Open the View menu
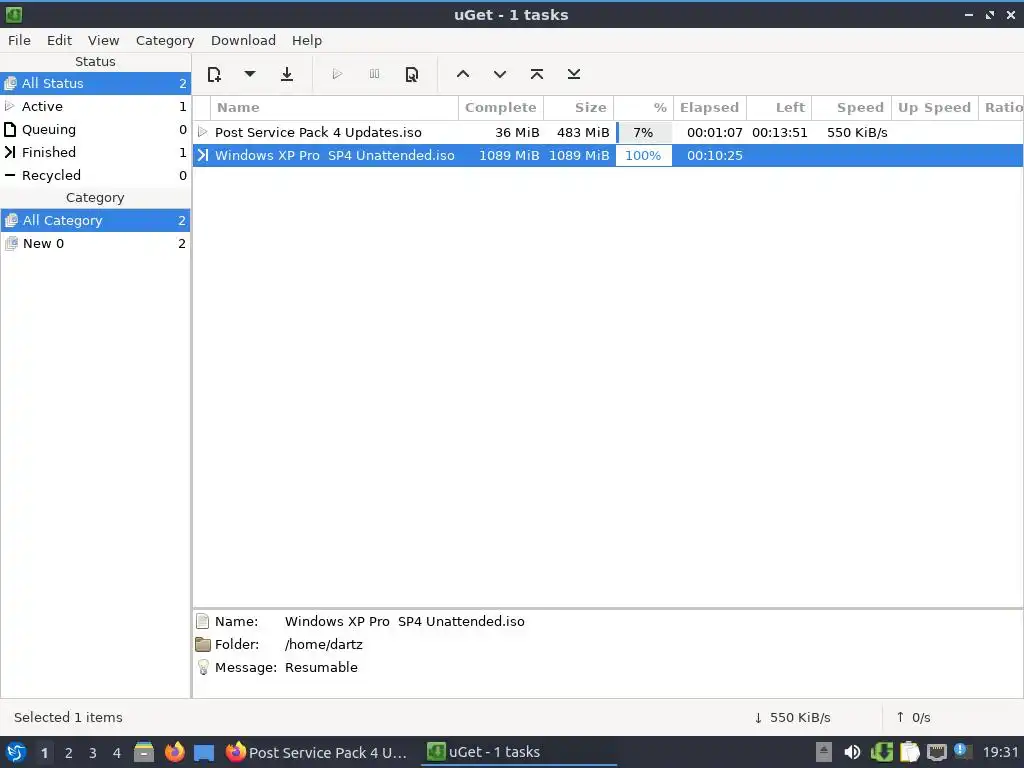Viewport: 1024px width, 768px height. tap(103, 40)
